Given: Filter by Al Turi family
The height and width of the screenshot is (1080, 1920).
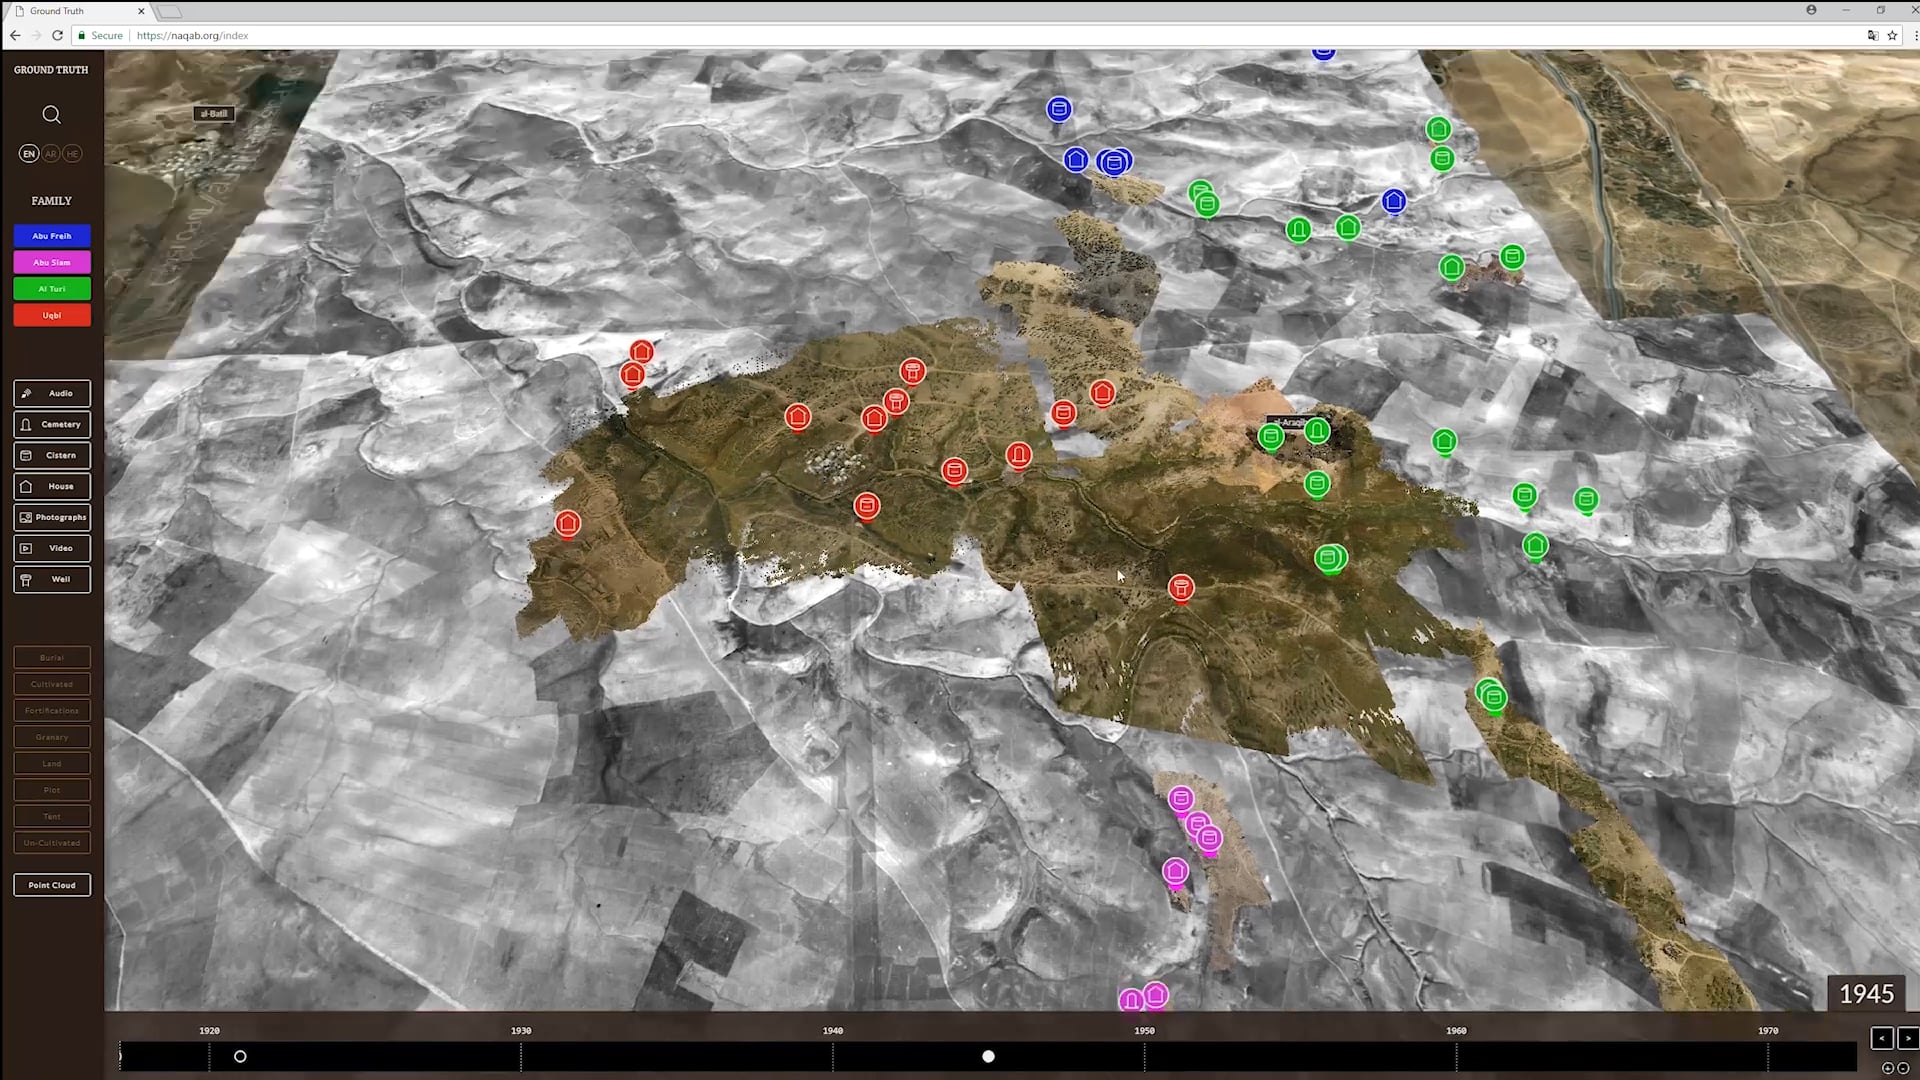Looking at the screenshot, I should pos(52,289).
